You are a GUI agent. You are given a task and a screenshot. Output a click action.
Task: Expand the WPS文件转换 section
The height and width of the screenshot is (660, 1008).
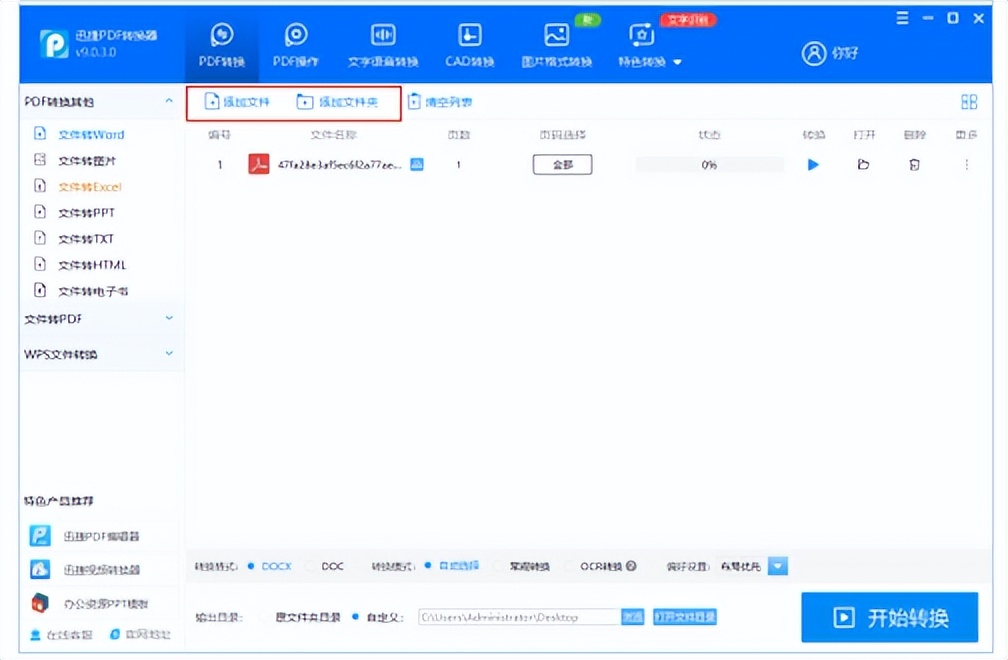(168, 353)
